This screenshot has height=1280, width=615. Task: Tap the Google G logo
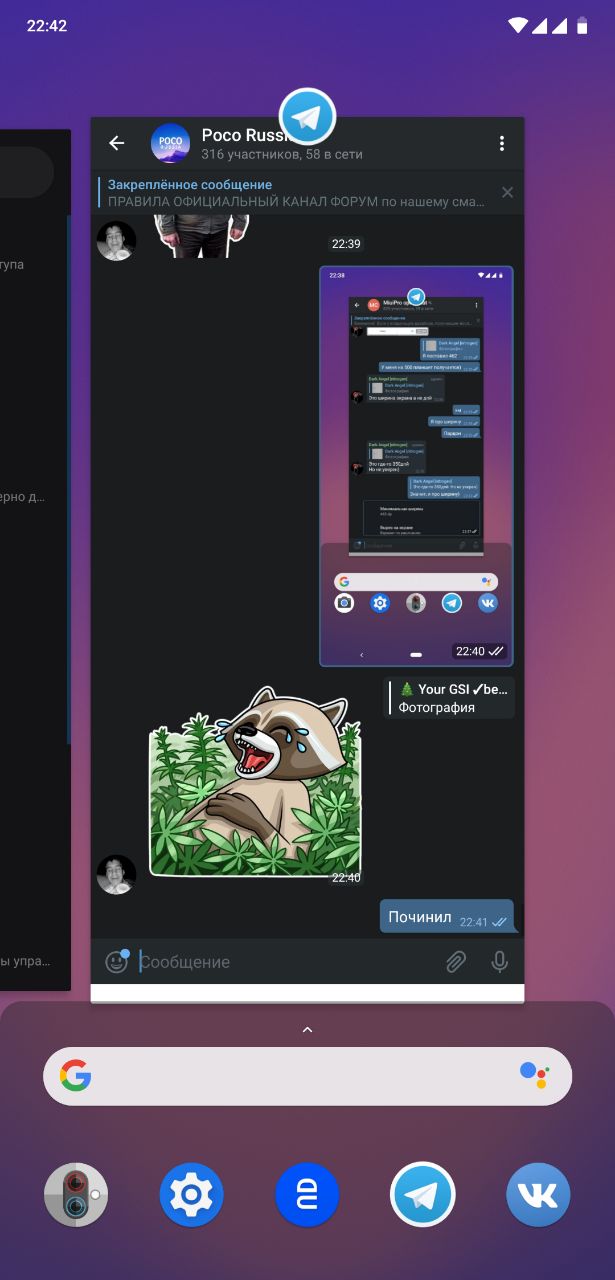tap(75, 1076)
